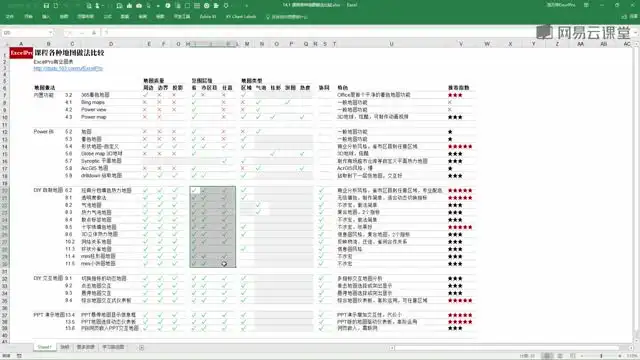Open the 开始 Home ribbon tab
This screenshot has height=360, width=640.
28,17
